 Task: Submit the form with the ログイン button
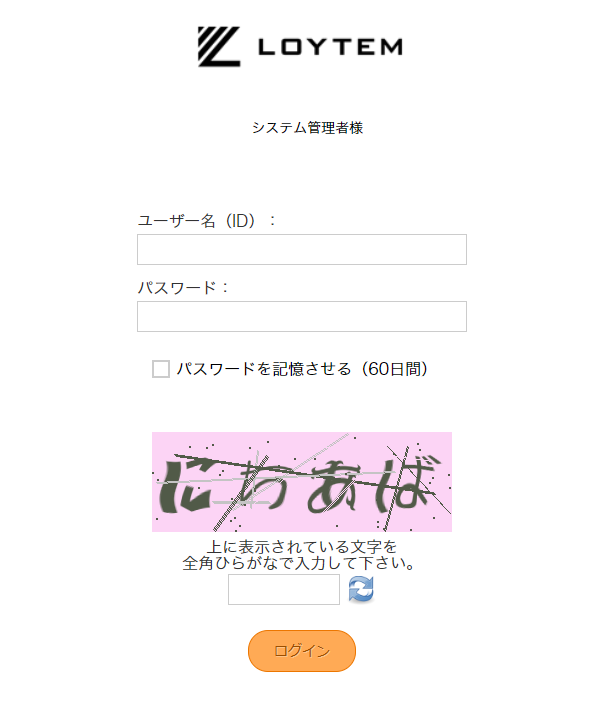302,651
